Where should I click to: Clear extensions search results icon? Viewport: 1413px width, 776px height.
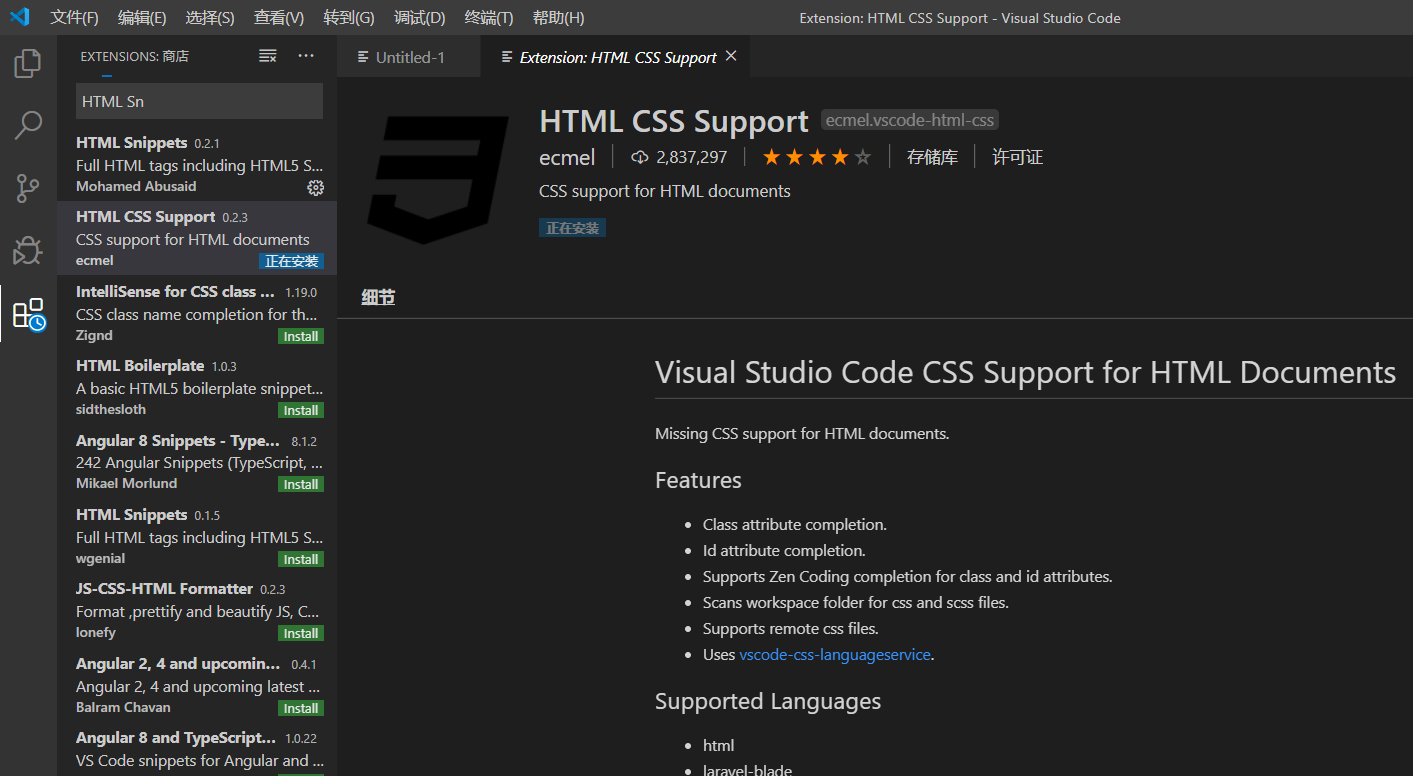pyautogui.click(x=267, y=56)
